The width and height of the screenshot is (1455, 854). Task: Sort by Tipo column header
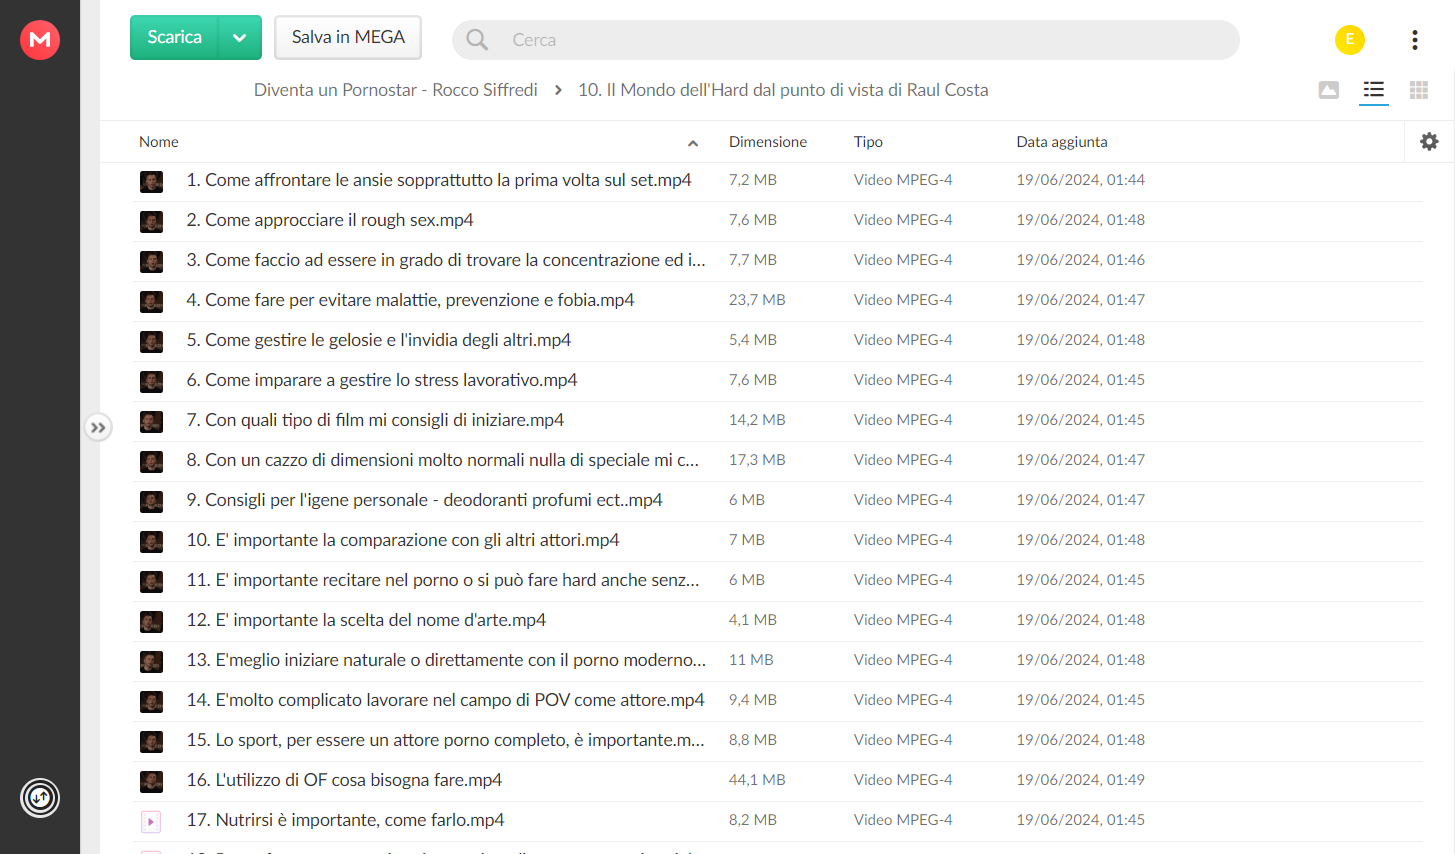click(x=868, y=142)
